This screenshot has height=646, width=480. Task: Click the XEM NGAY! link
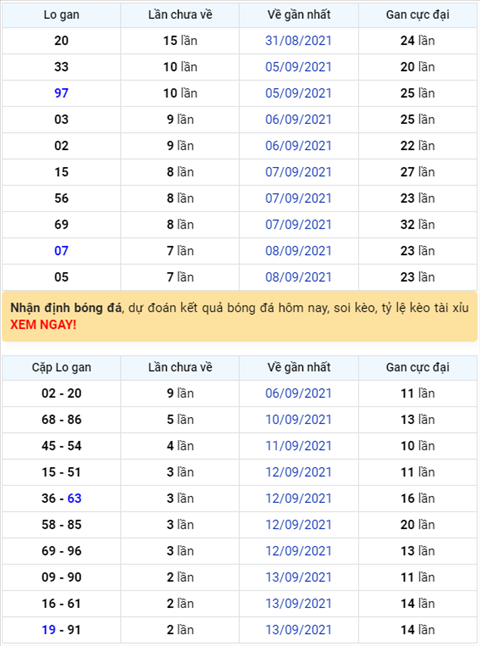point(43,325)
